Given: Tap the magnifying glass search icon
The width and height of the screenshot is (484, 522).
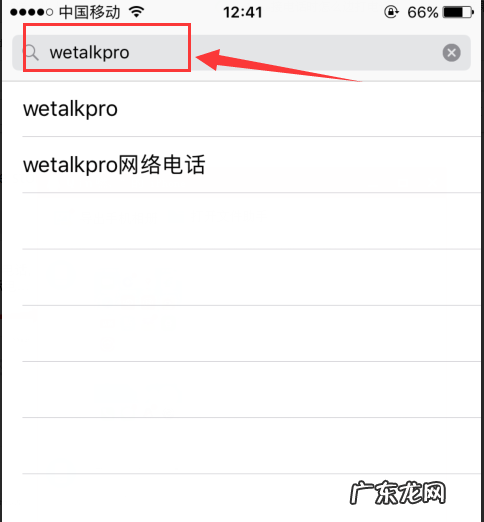Looking at the screenshot, I should click(32, 53).
